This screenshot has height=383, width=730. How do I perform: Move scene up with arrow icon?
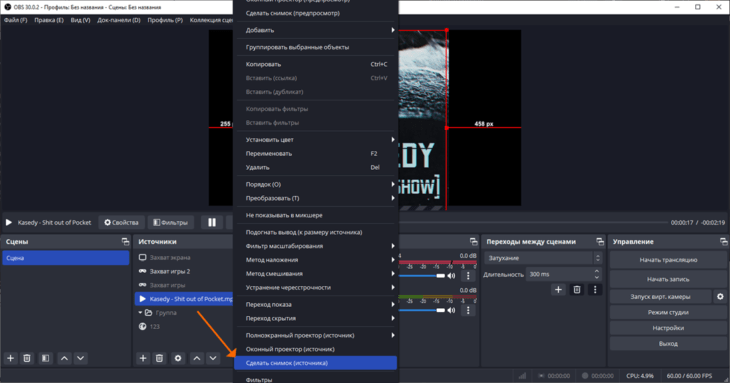pyautogui.click(x=64, y=358)
